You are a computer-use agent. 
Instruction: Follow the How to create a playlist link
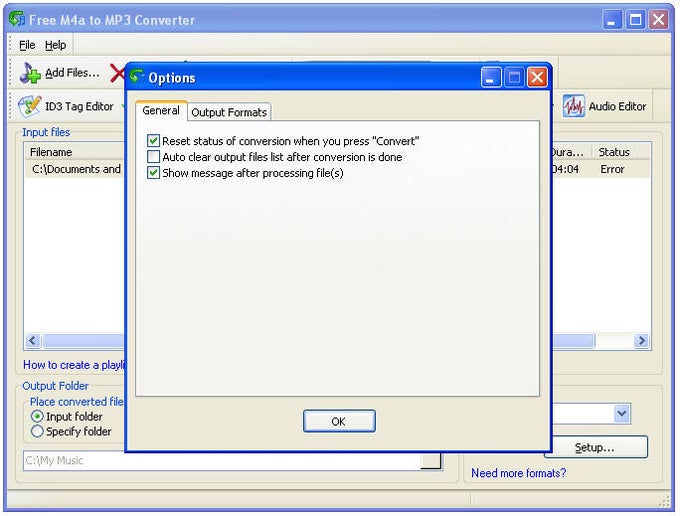(74, 365)
